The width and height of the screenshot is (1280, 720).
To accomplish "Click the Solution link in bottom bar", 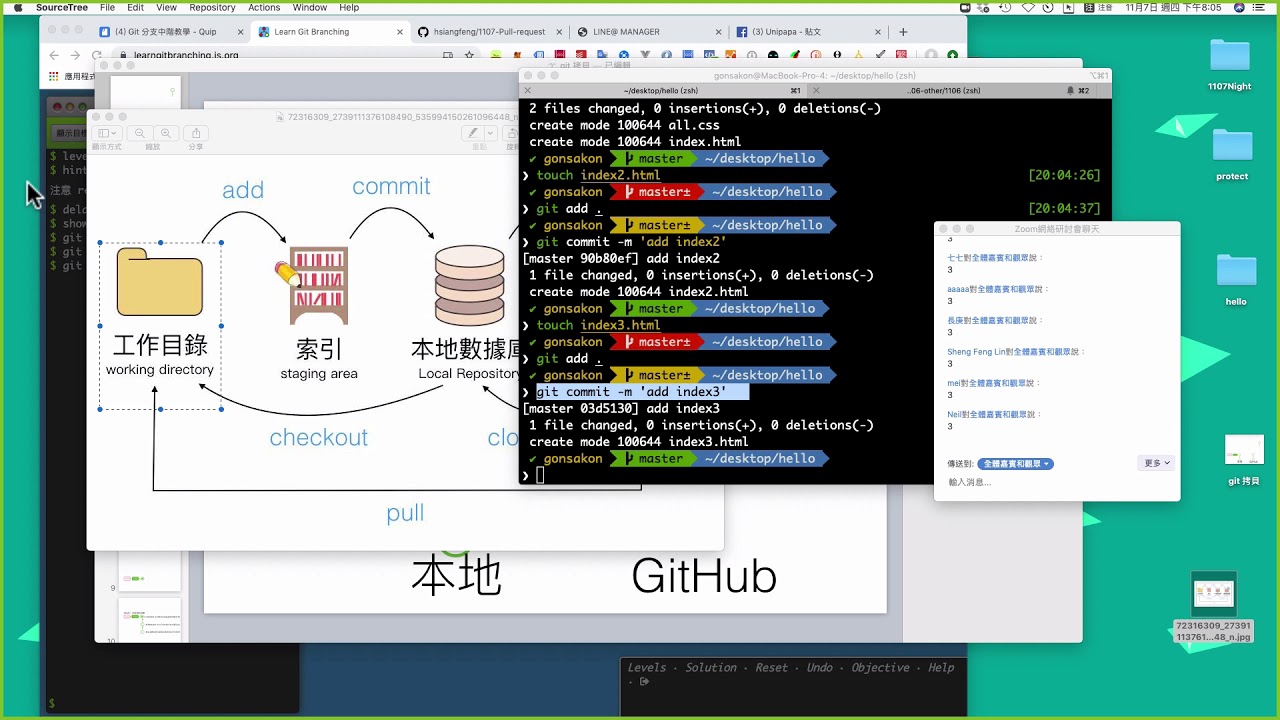I will point(711,668).
